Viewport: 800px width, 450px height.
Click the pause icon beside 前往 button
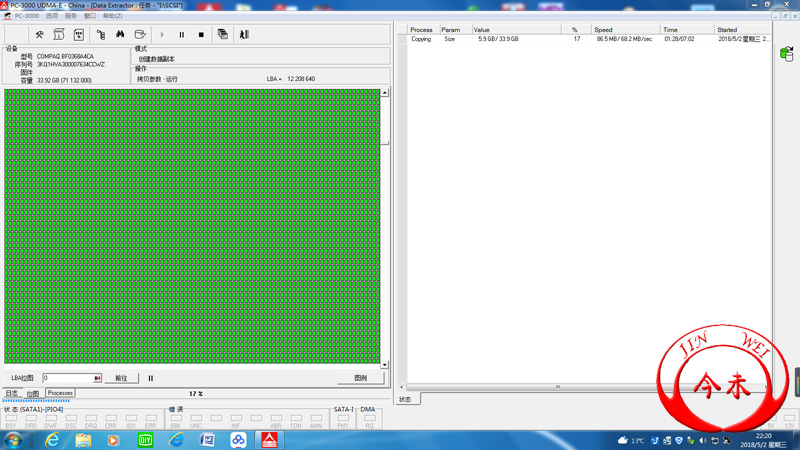point(151,378)
